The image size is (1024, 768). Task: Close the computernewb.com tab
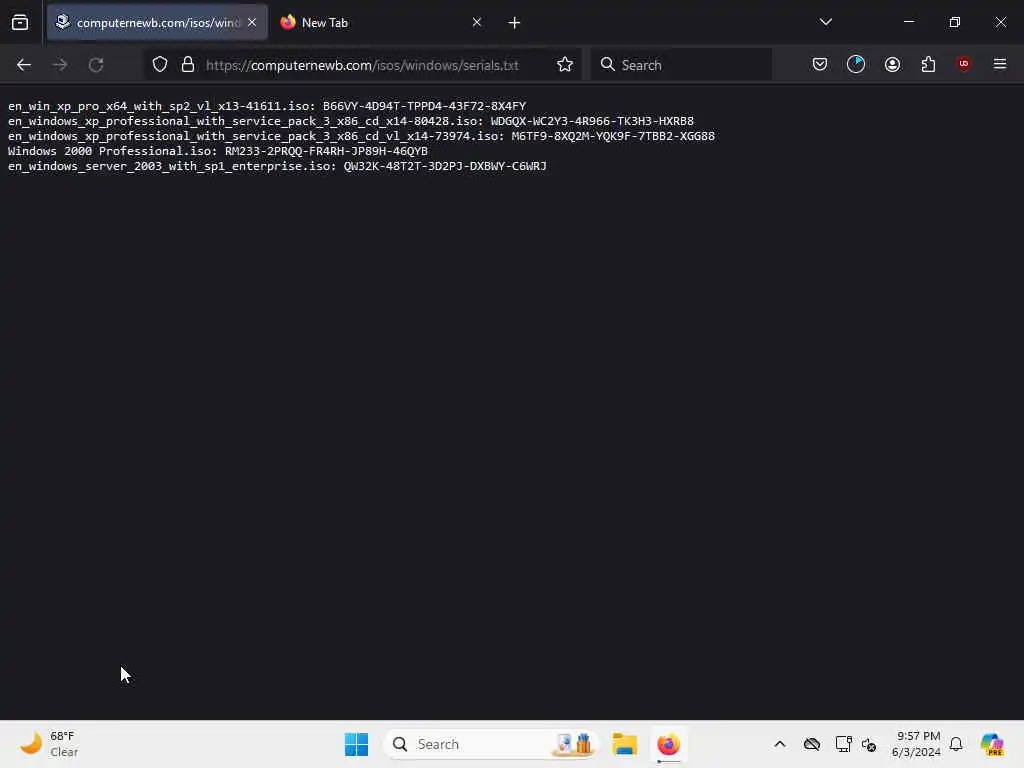tap(252, 22)
